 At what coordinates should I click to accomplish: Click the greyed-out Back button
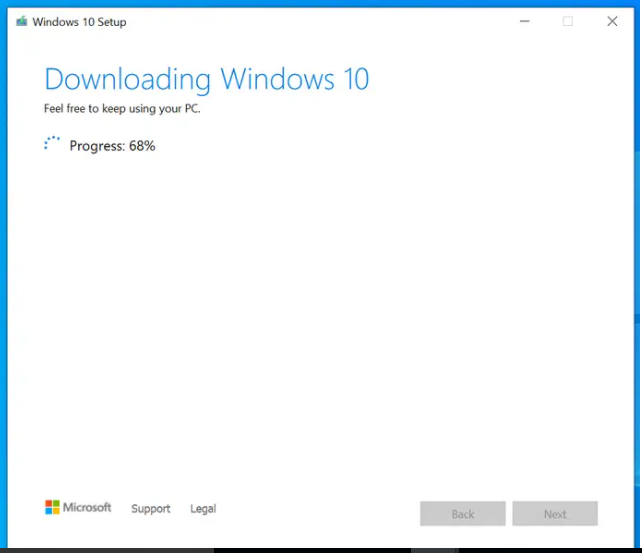tap(463, 514)
